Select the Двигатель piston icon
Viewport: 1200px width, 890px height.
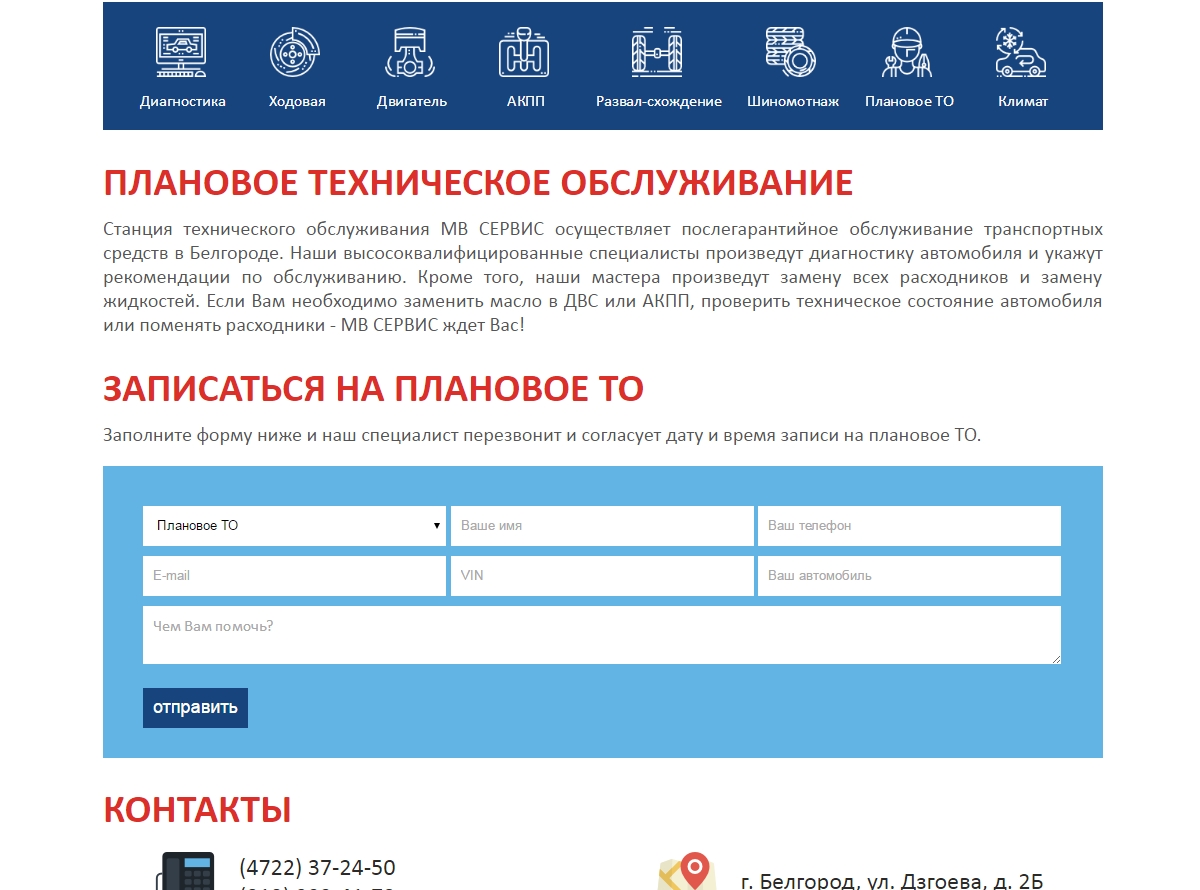pos(411,53)
